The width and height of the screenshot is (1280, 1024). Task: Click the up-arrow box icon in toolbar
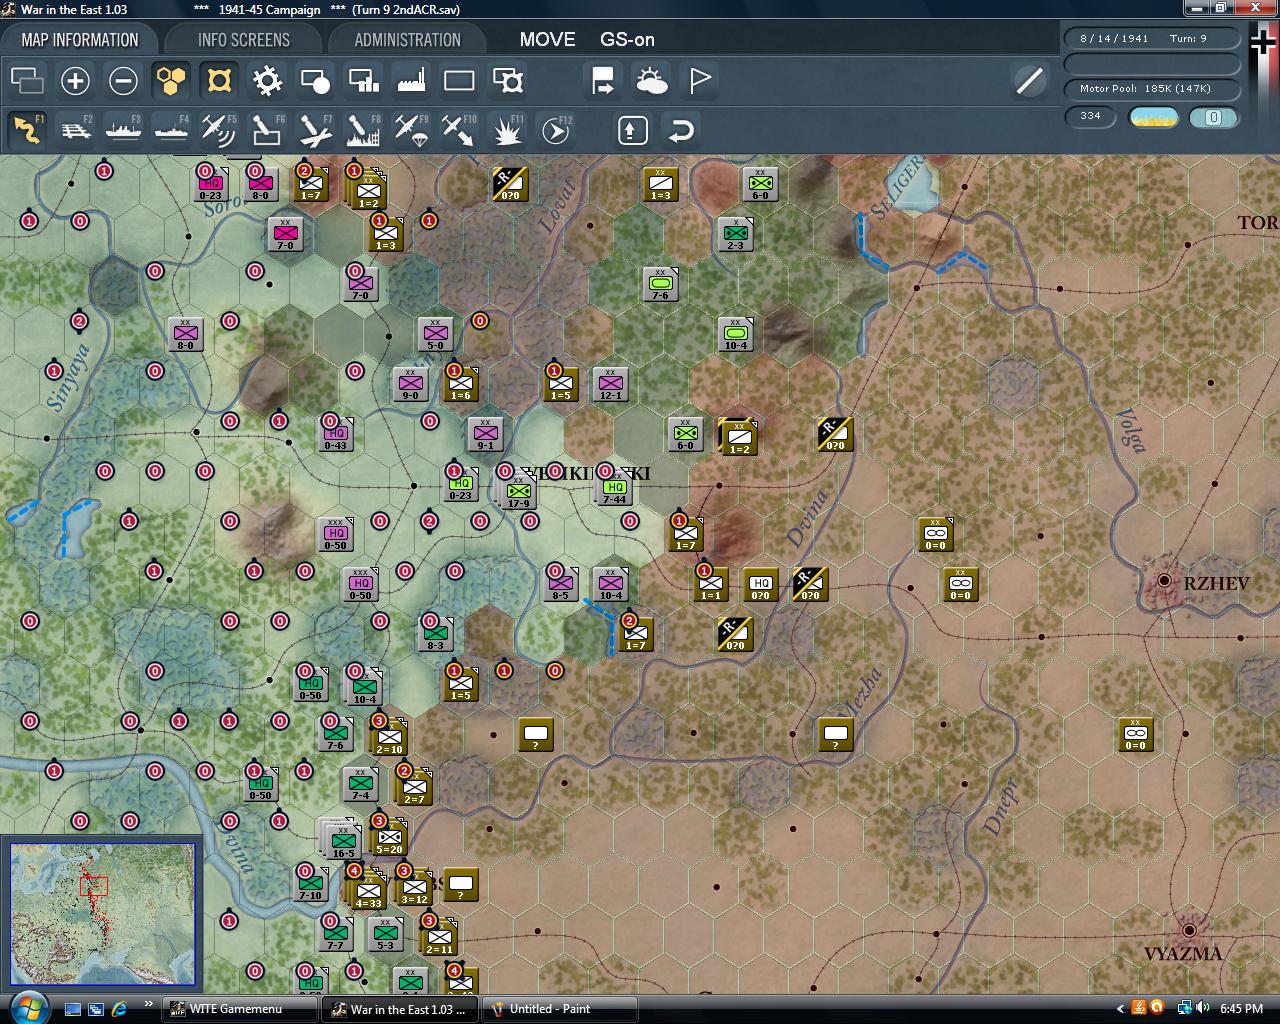[633, 130]
